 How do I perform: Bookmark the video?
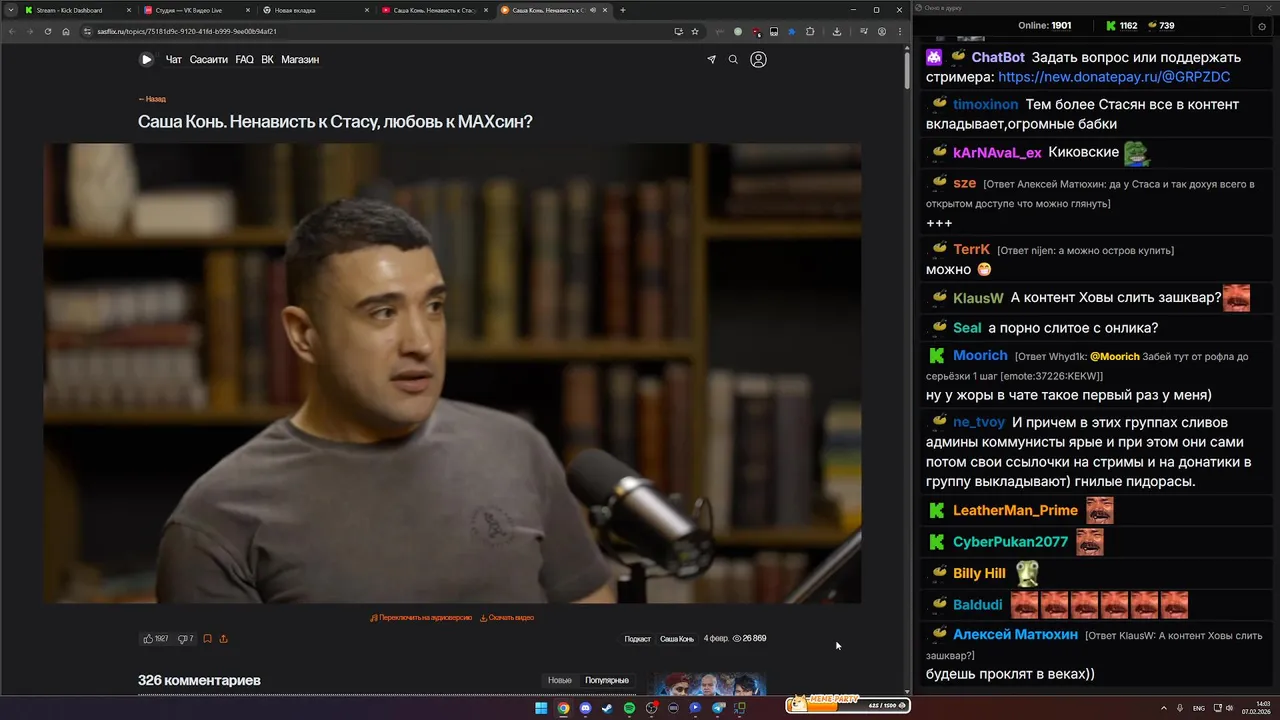[x=207, y=639]
